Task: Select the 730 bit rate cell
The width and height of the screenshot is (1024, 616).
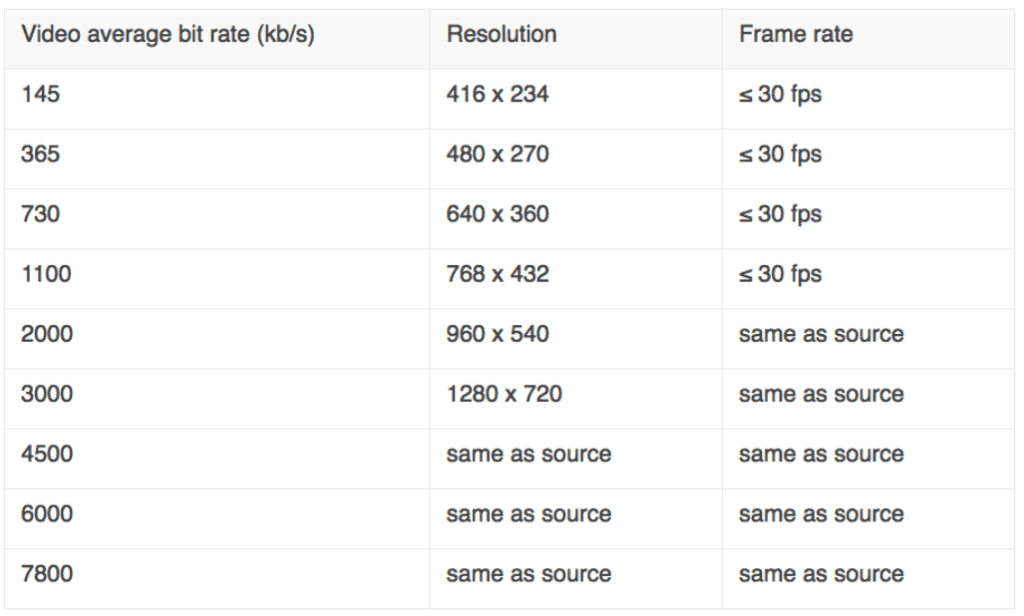Action: [217, 219]
